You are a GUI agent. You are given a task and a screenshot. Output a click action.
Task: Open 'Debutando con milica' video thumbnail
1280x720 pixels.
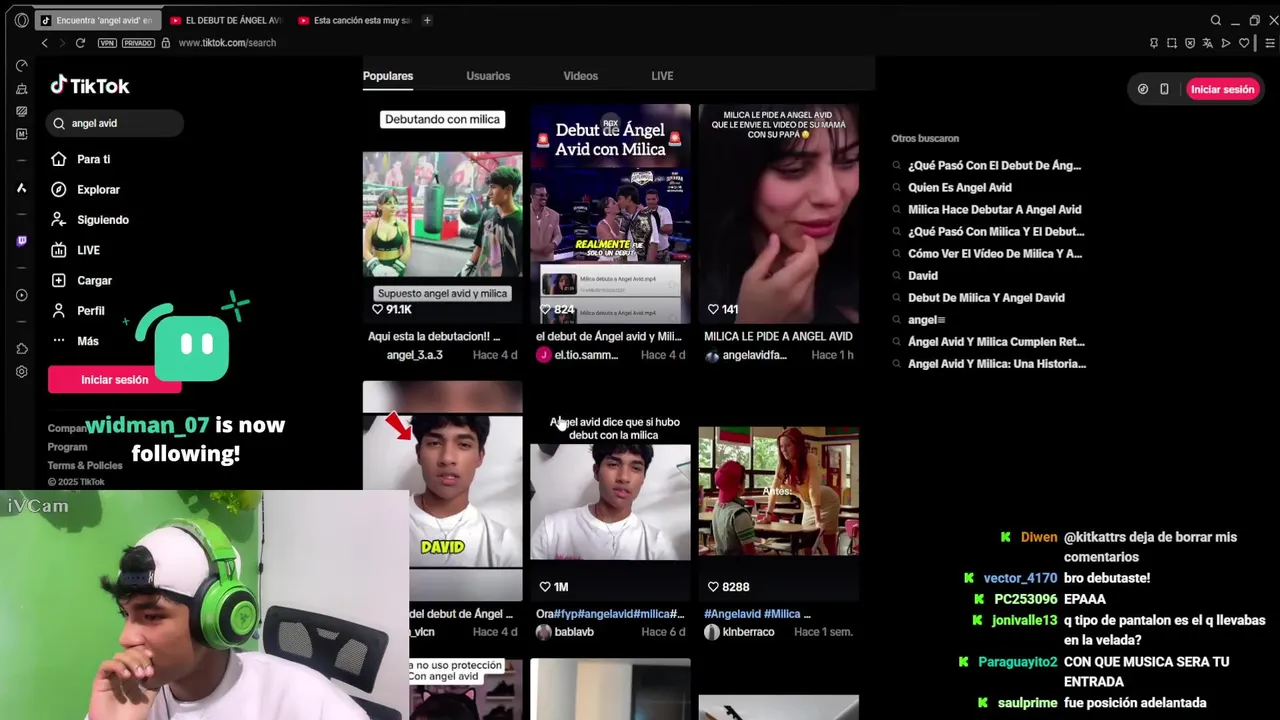point(442,213)
